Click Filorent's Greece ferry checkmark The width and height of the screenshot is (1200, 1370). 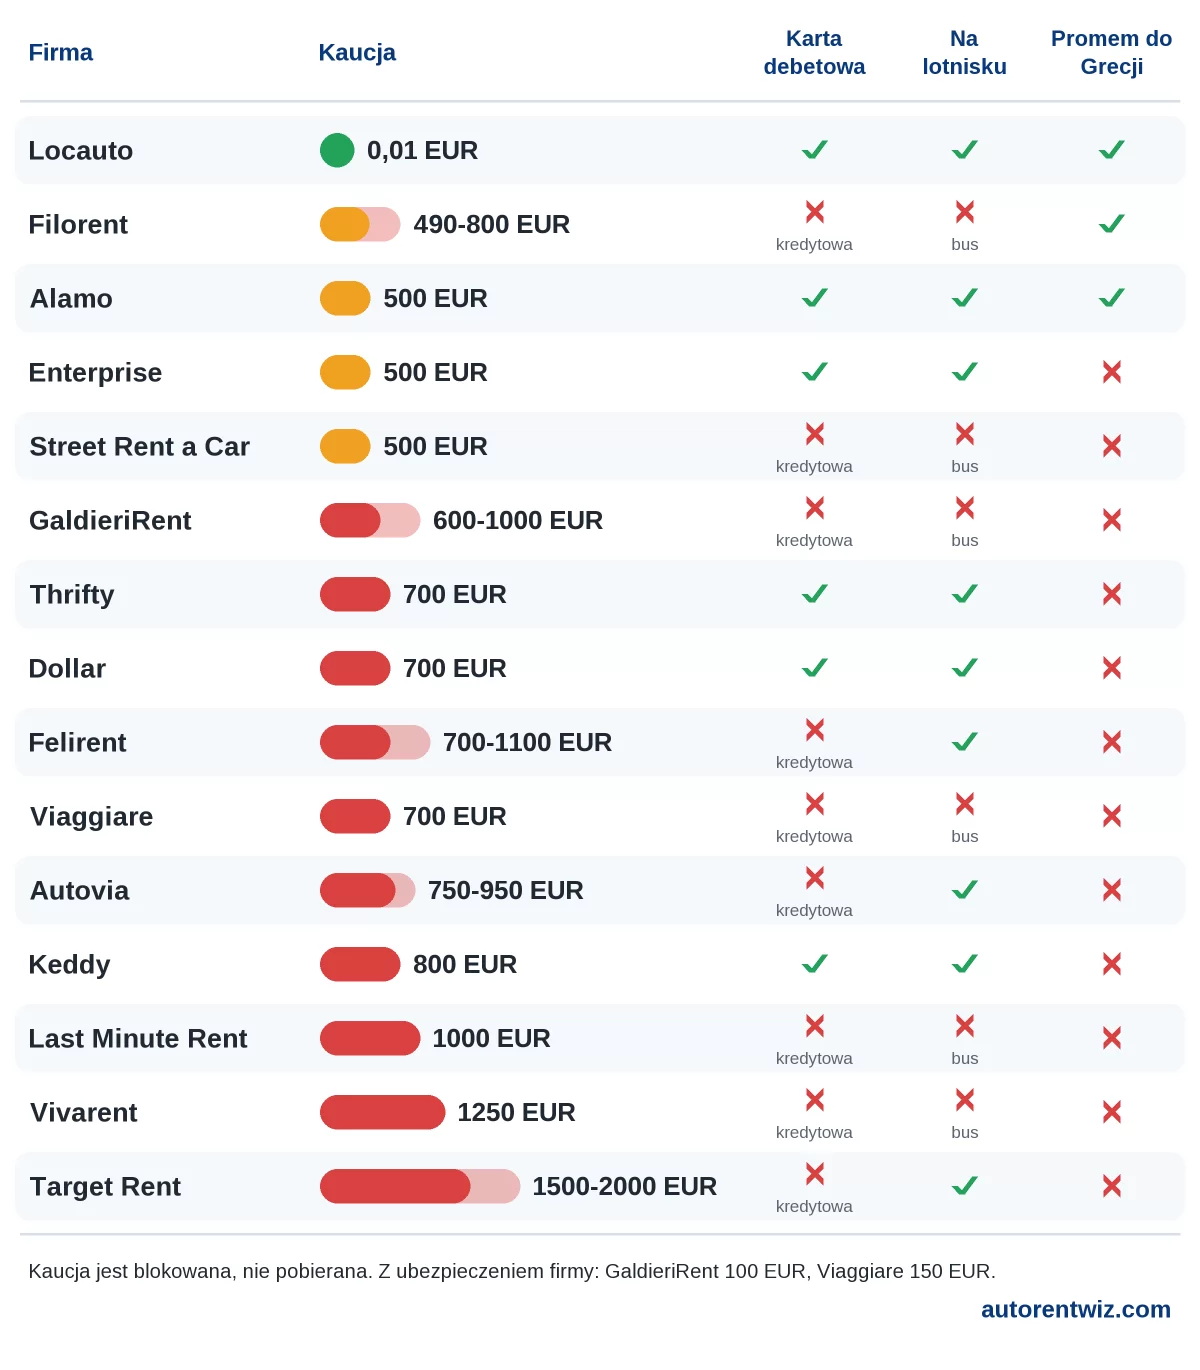[x=1111, y=224]
